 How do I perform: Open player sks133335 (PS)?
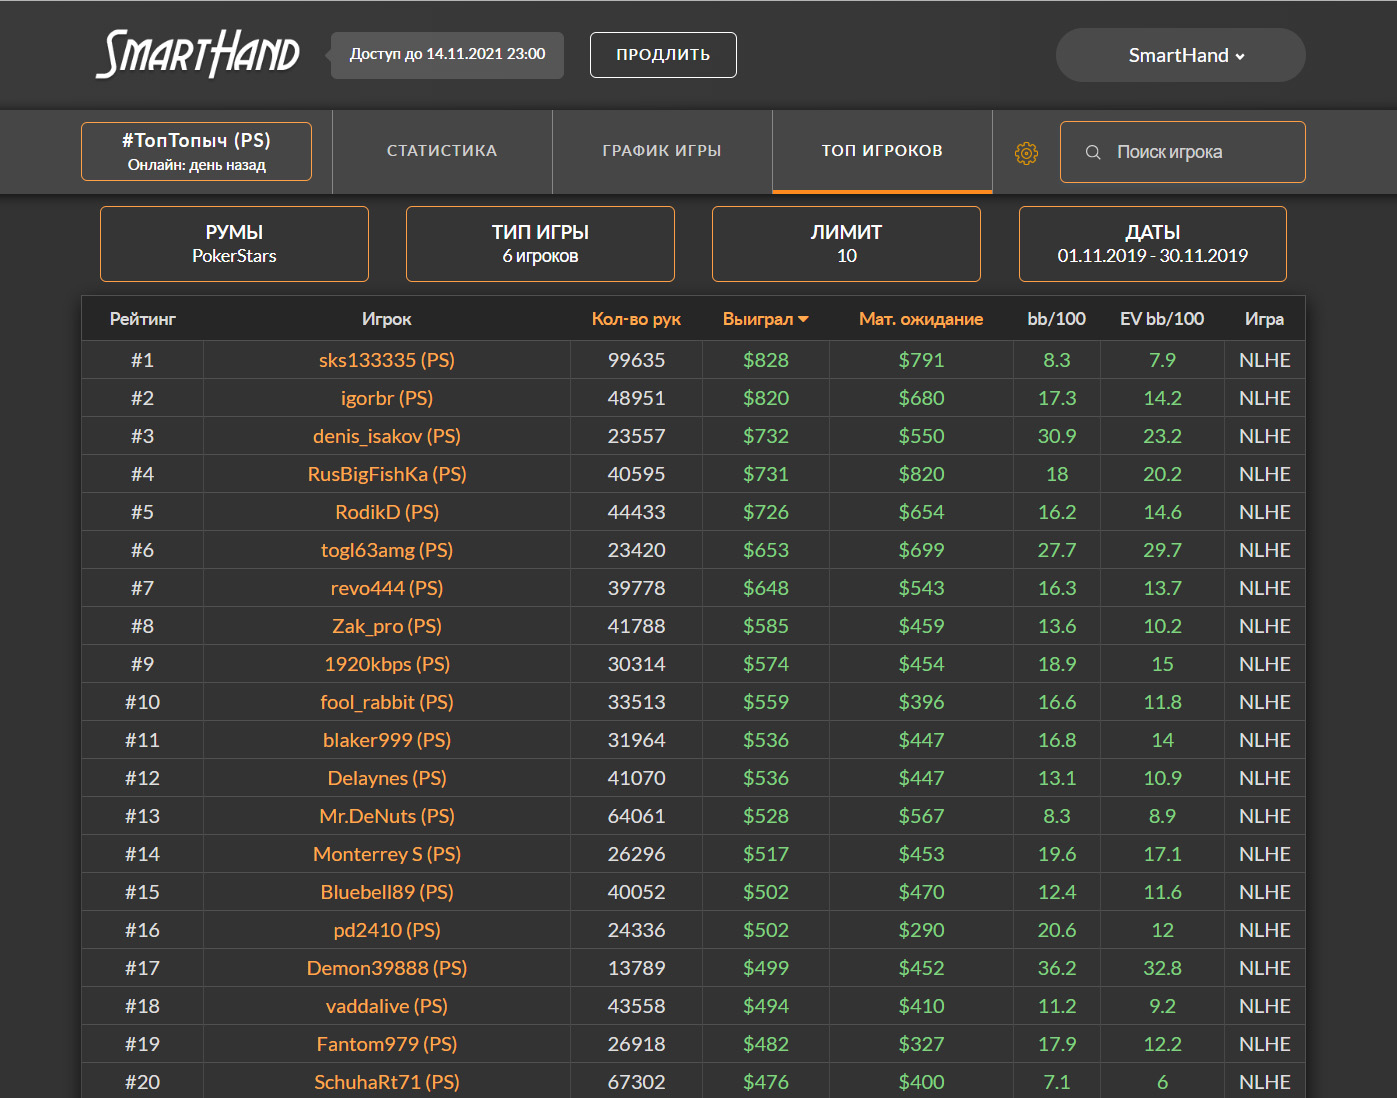(x=387, y=360)
